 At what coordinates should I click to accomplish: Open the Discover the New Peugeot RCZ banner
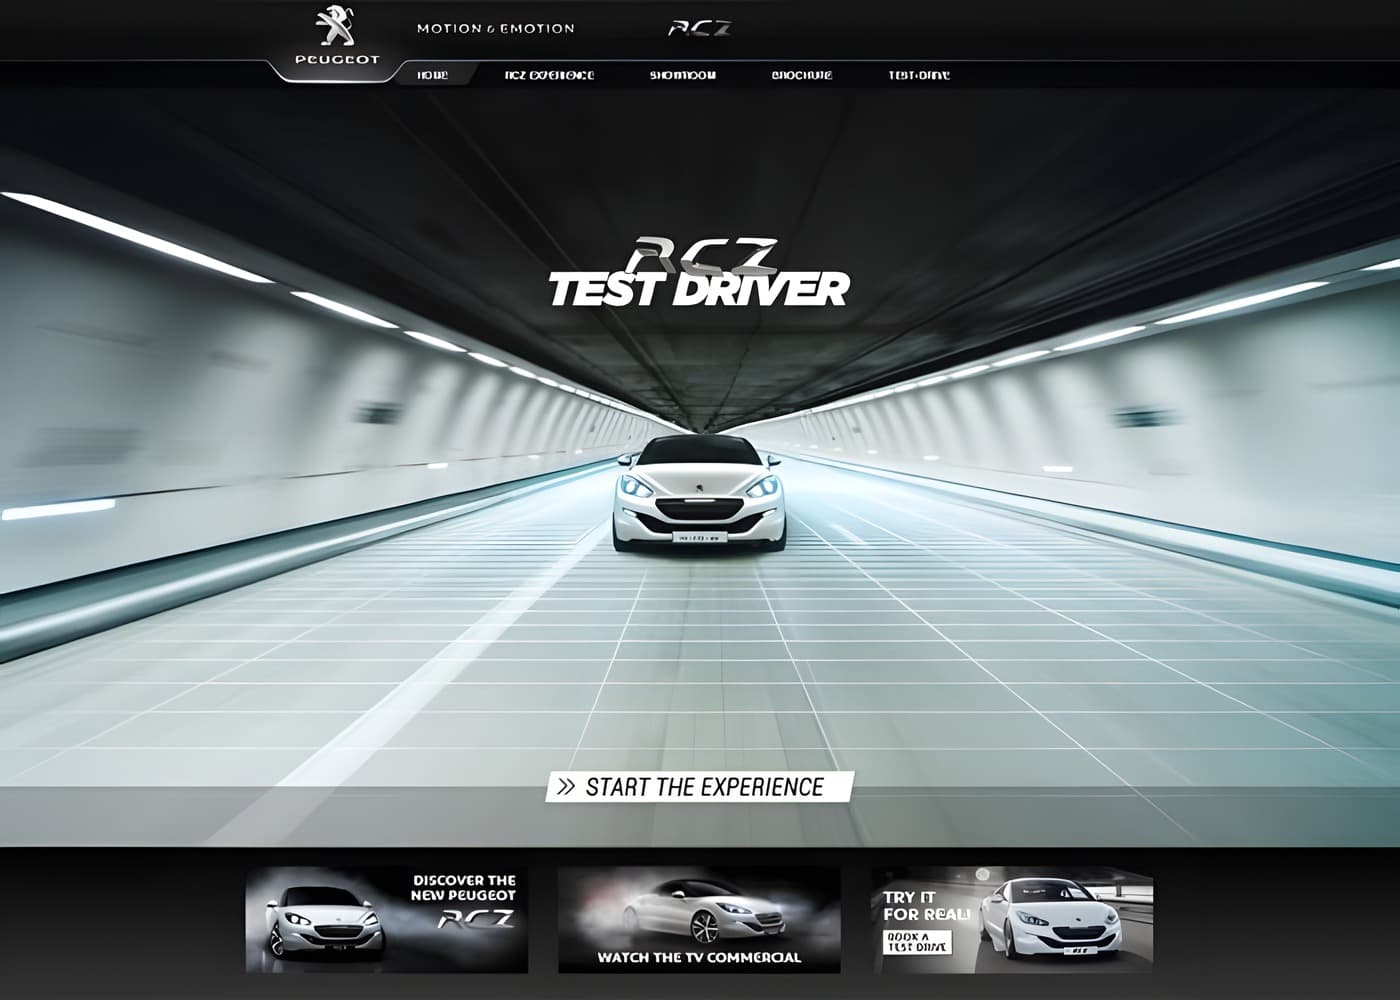(x=387, y=920)
